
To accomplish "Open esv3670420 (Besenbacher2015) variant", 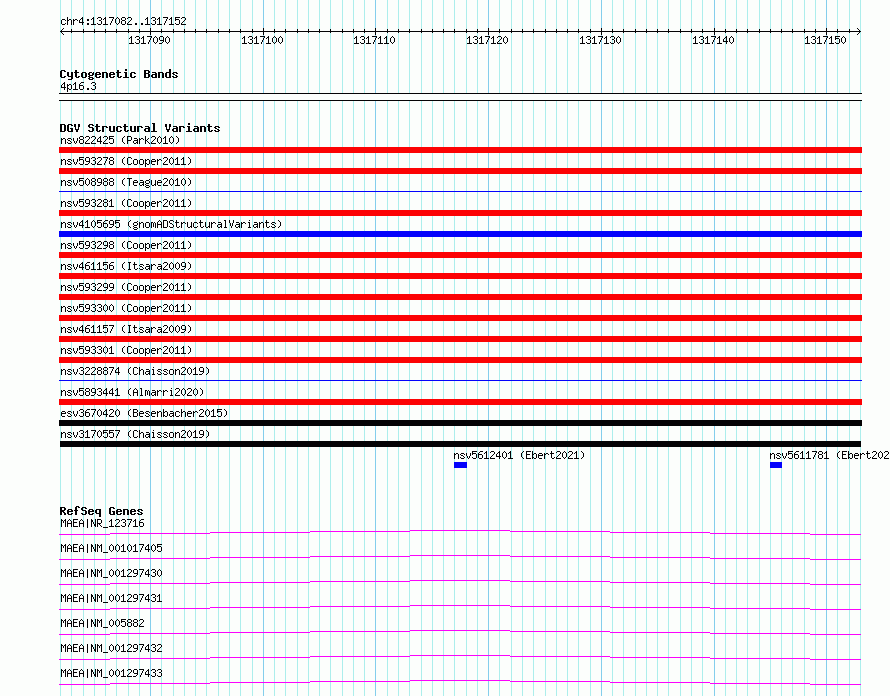I will 144,413.
